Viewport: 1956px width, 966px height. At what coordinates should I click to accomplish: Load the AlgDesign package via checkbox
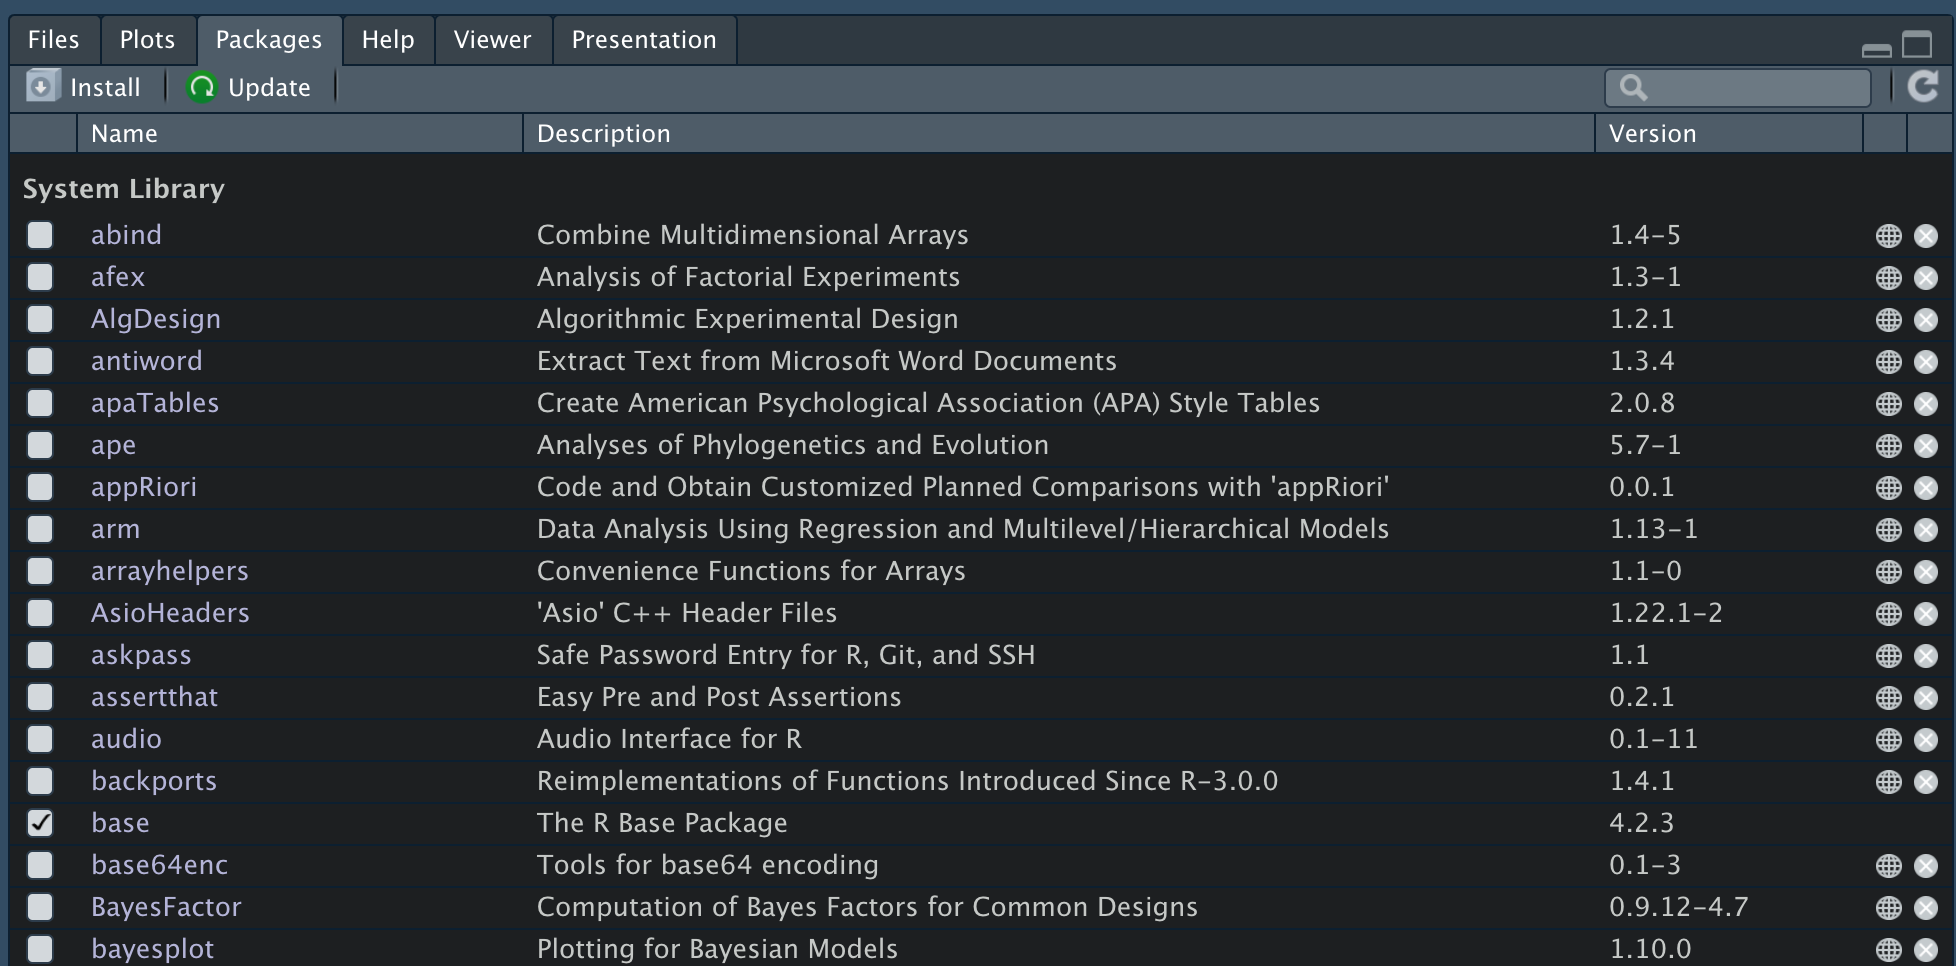pos(40,319)
